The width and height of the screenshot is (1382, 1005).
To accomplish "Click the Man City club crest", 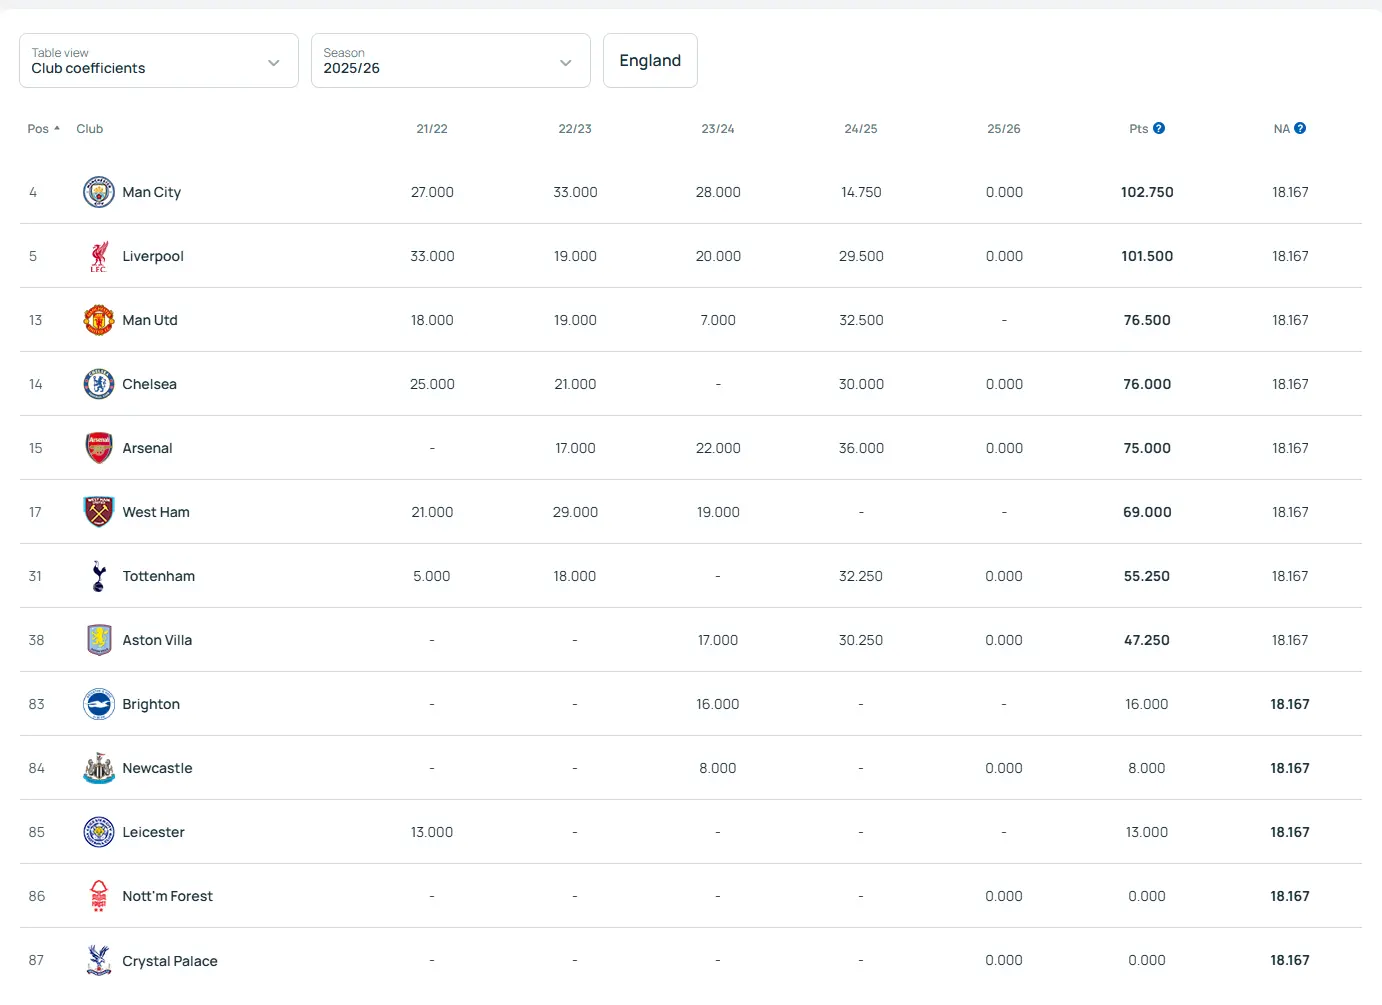I will click(x=98, y=192).
